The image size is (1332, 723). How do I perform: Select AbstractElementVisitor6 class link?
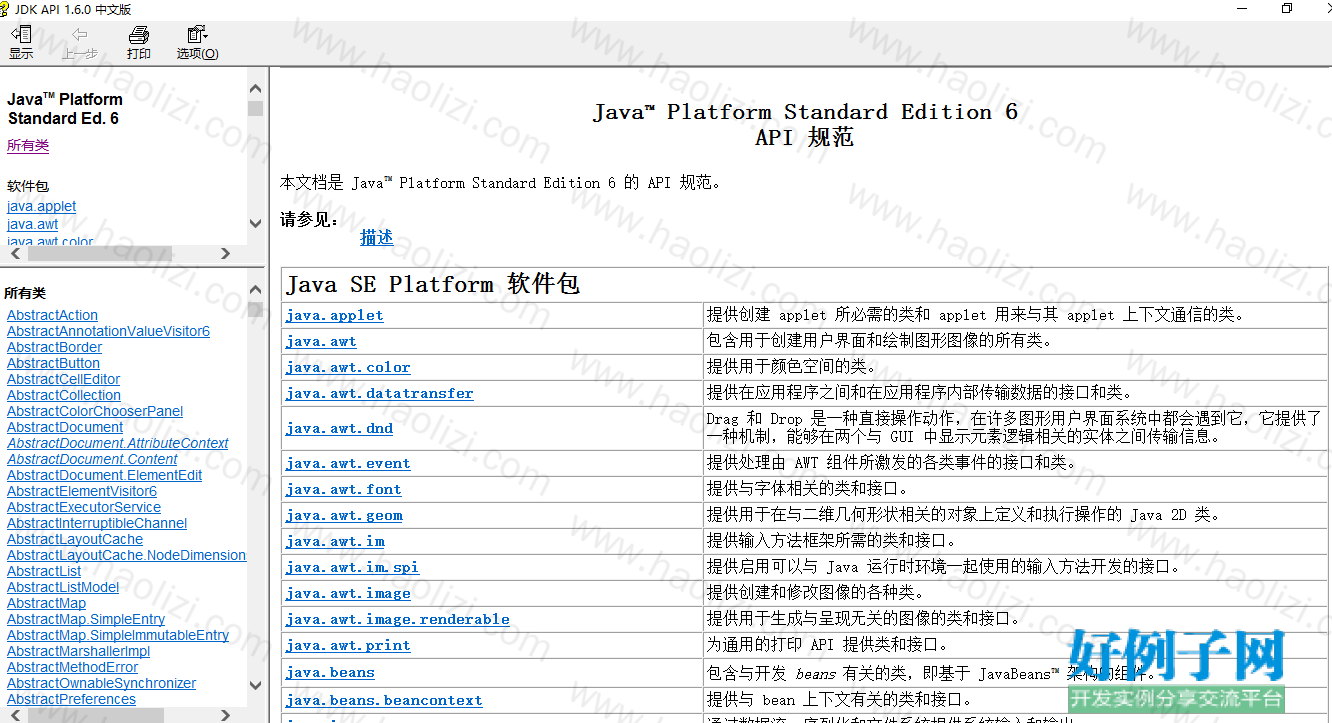82,491
